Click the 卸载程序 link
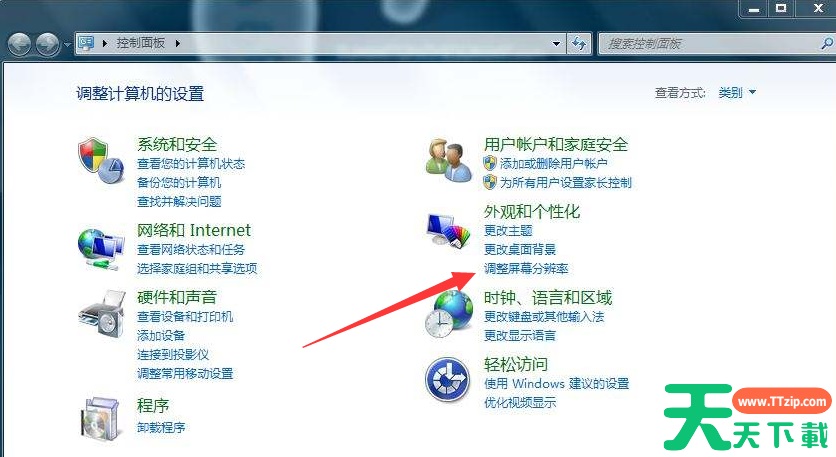 coord(161,427)
